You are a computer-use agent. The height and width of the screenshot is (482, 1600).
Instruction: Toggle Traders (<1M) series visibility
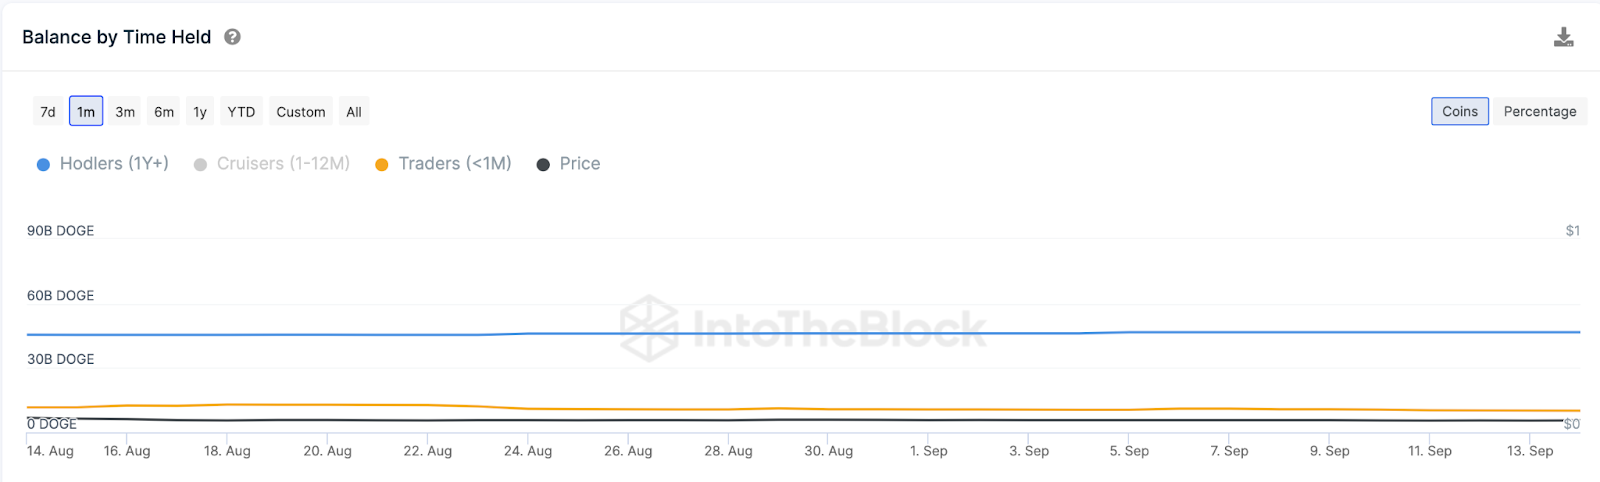click(454, 164)
